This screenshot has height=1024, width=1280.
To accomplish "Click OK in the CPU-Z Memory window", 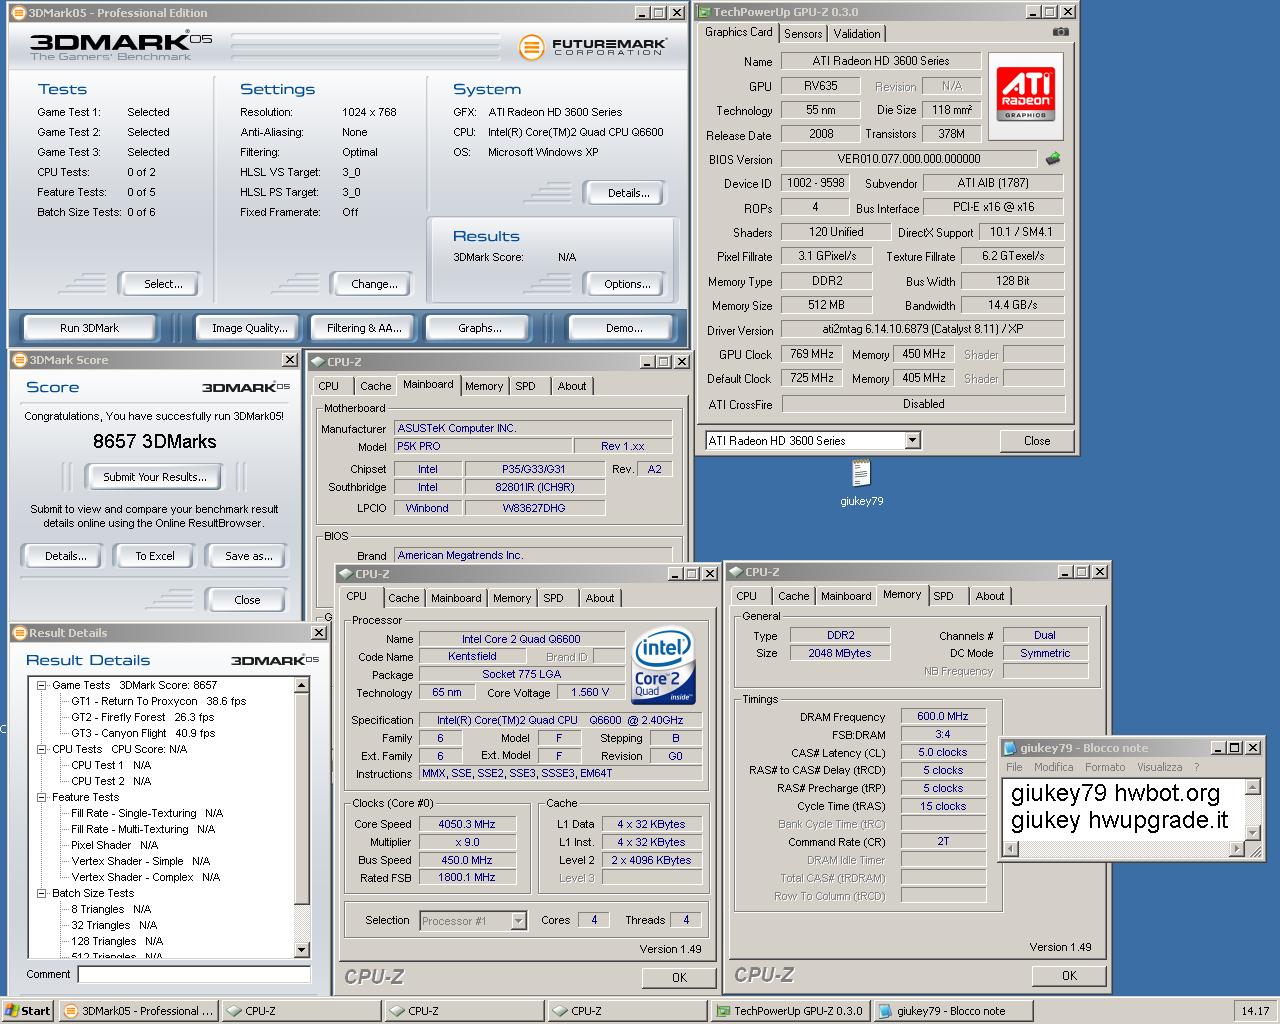I will 1069,976.
